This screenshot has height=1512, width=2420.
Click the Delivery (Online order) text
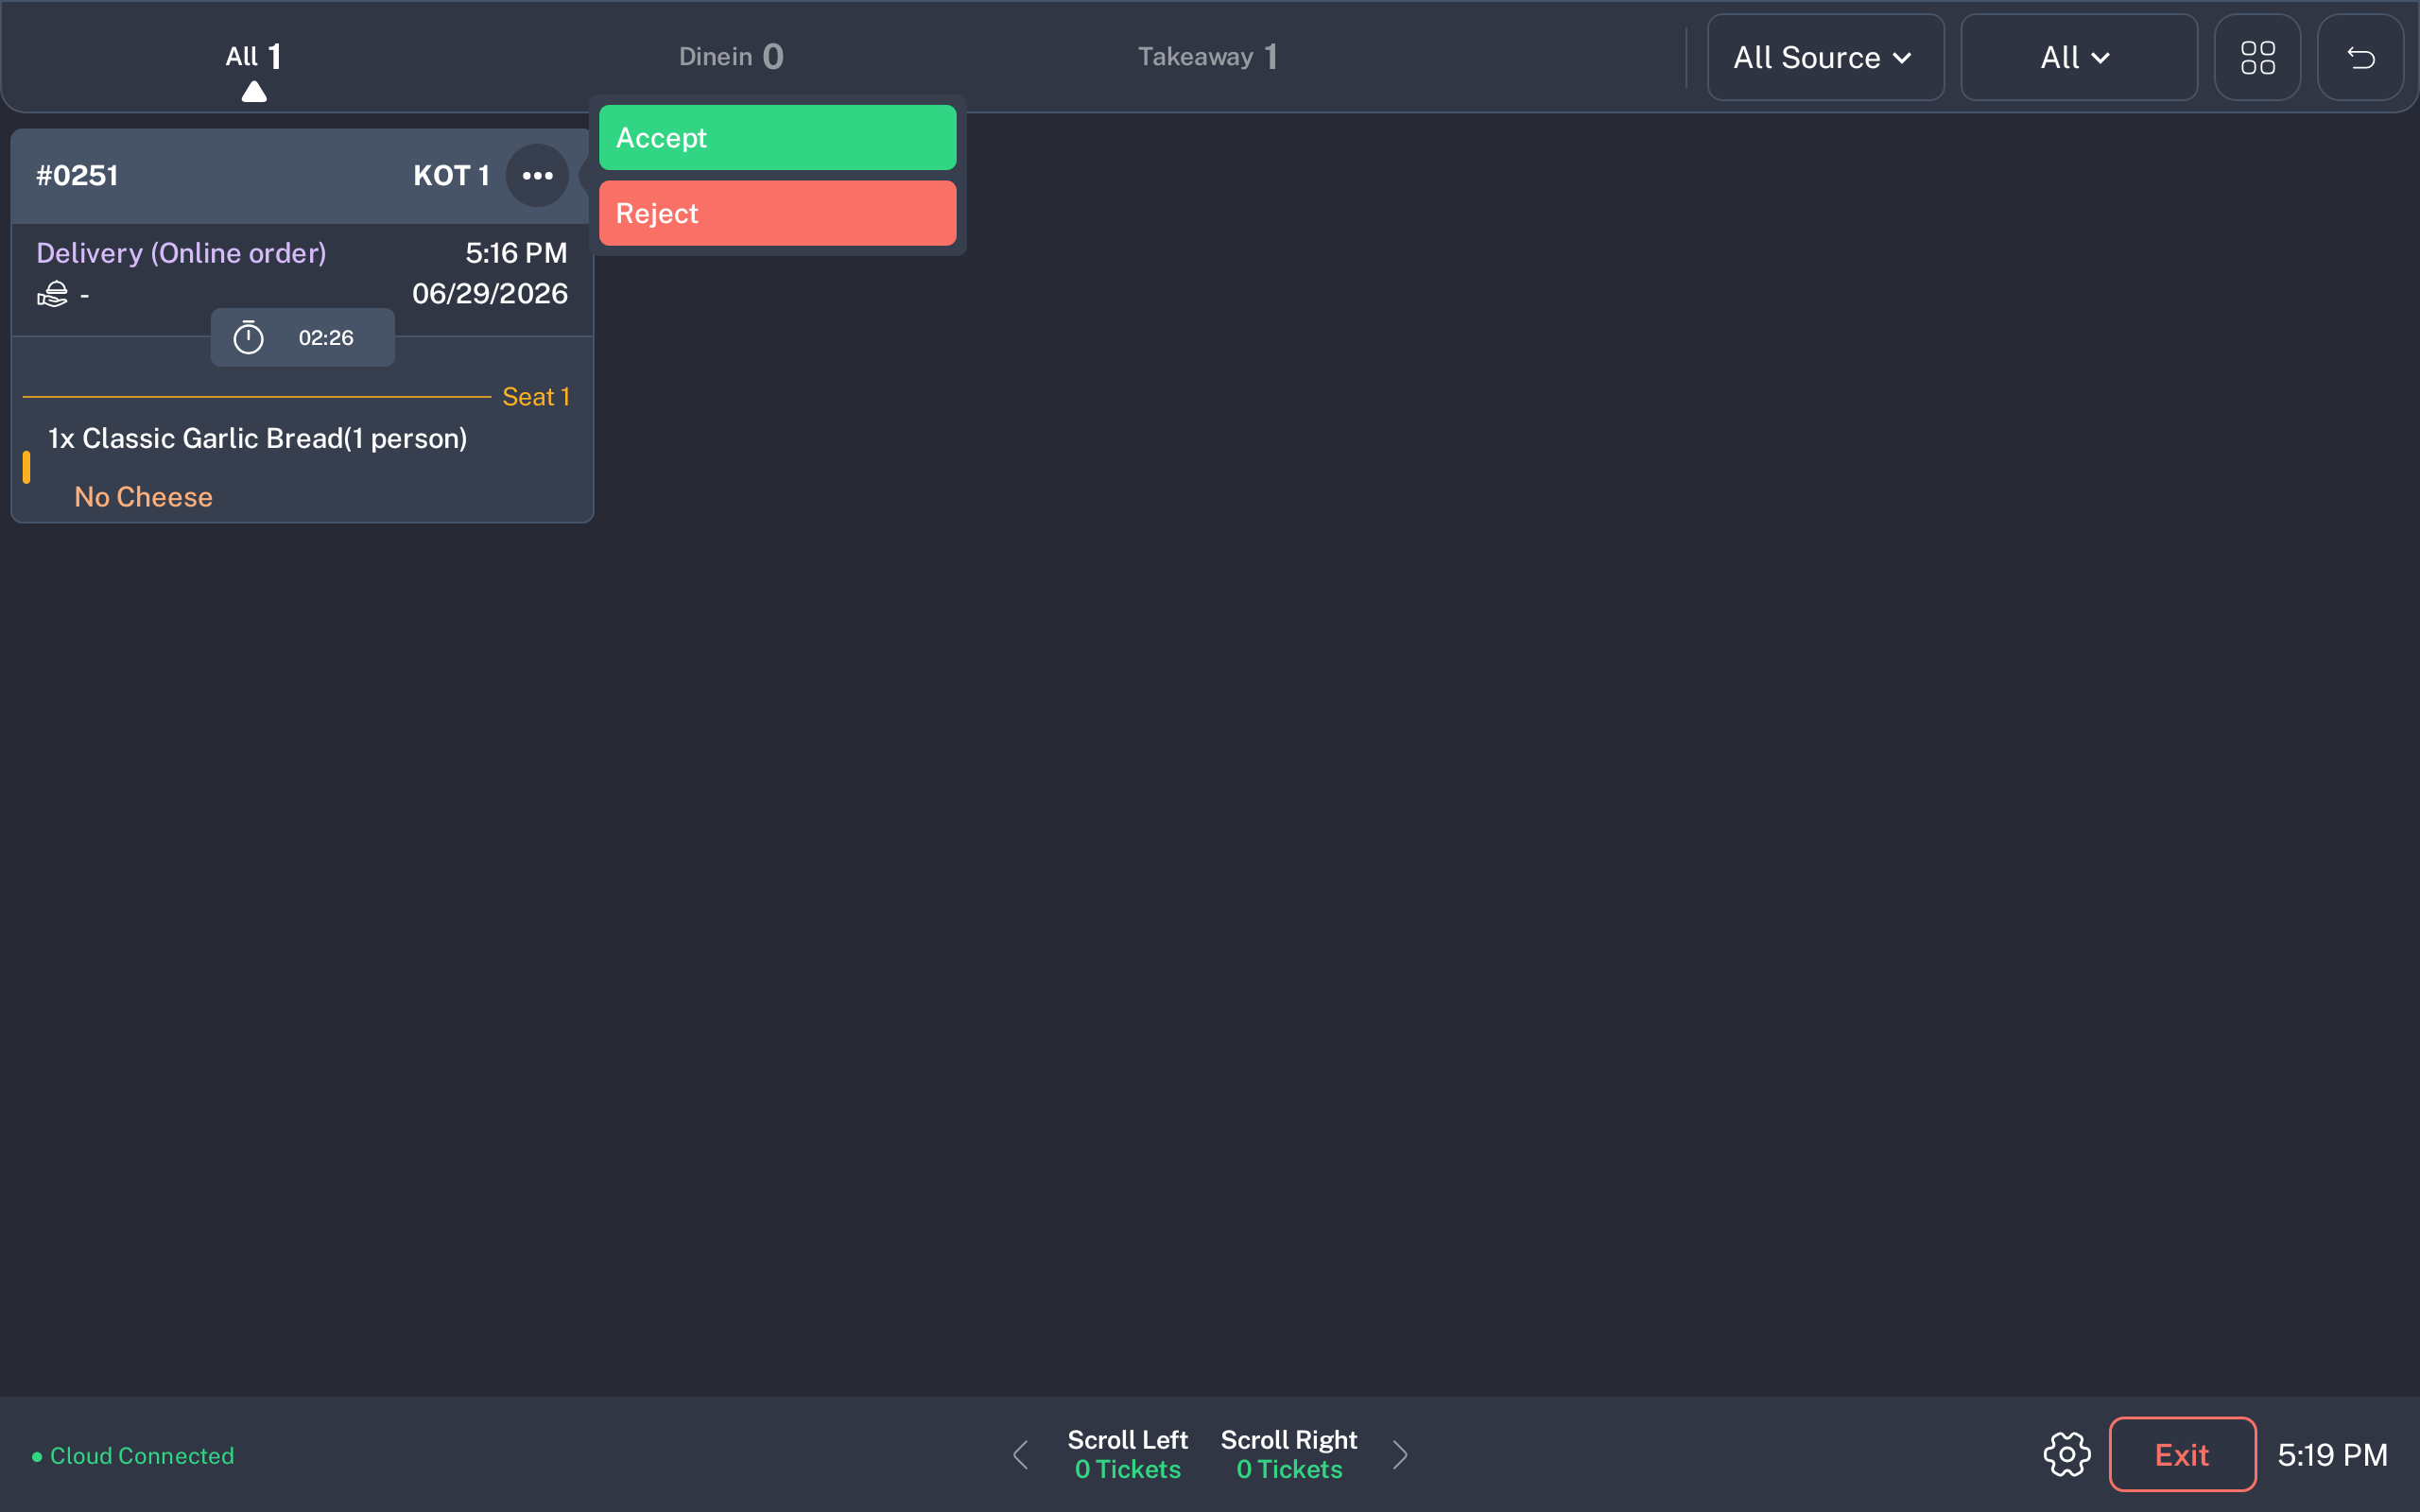(181, 253)
